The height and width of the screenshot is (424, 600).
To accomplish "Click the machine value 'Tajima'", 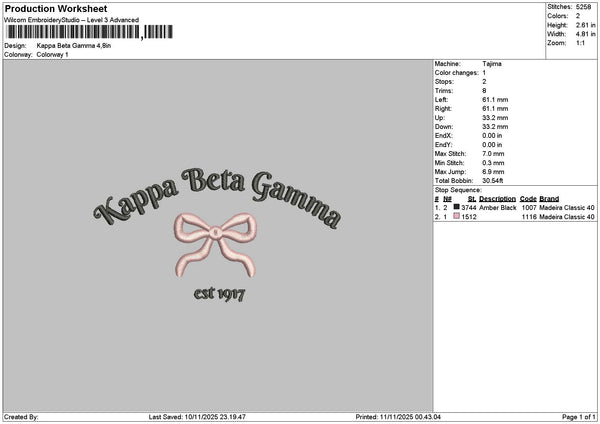I will tap(492, 64).
